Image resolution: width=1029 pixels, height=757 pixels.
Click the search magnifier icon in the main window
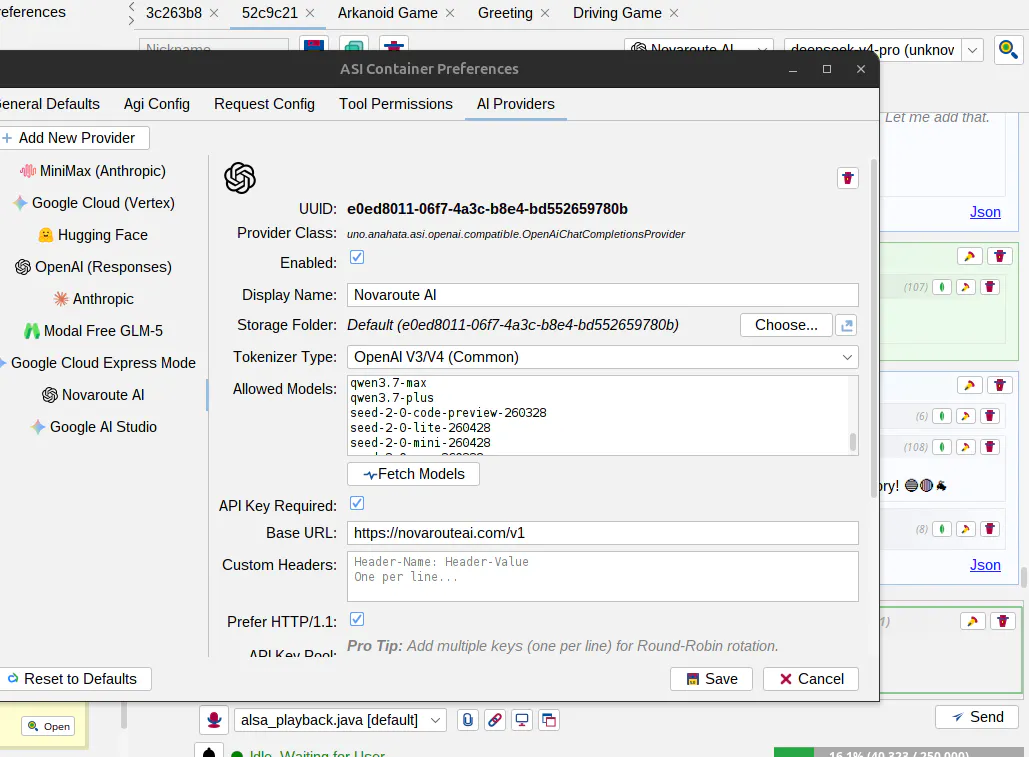pyautogui.click(x=1007, y=49)
